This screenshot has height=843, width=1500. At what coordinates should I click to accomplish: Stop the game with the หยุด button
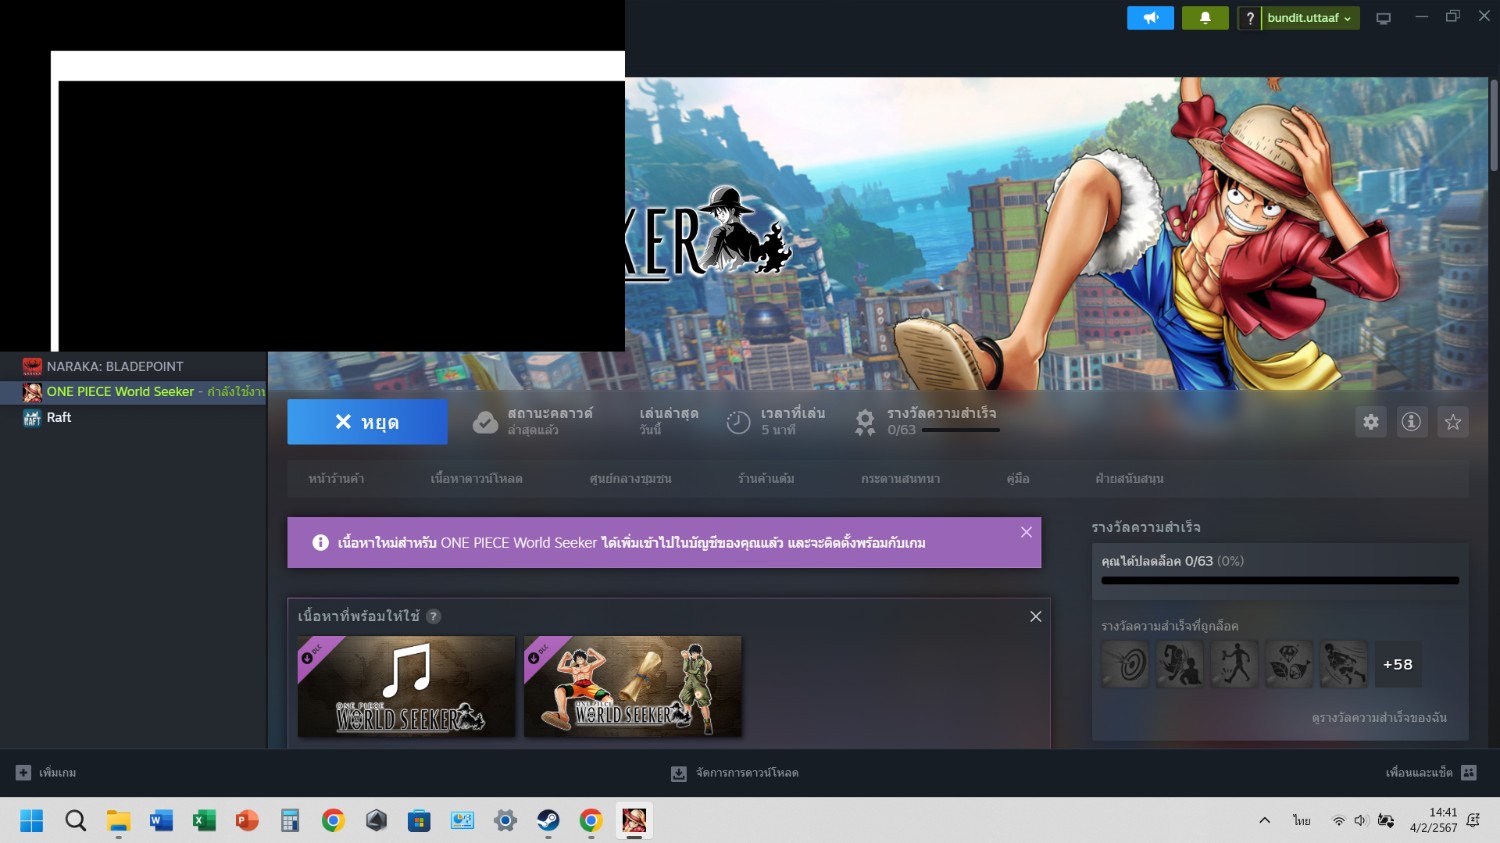[367, 422]
